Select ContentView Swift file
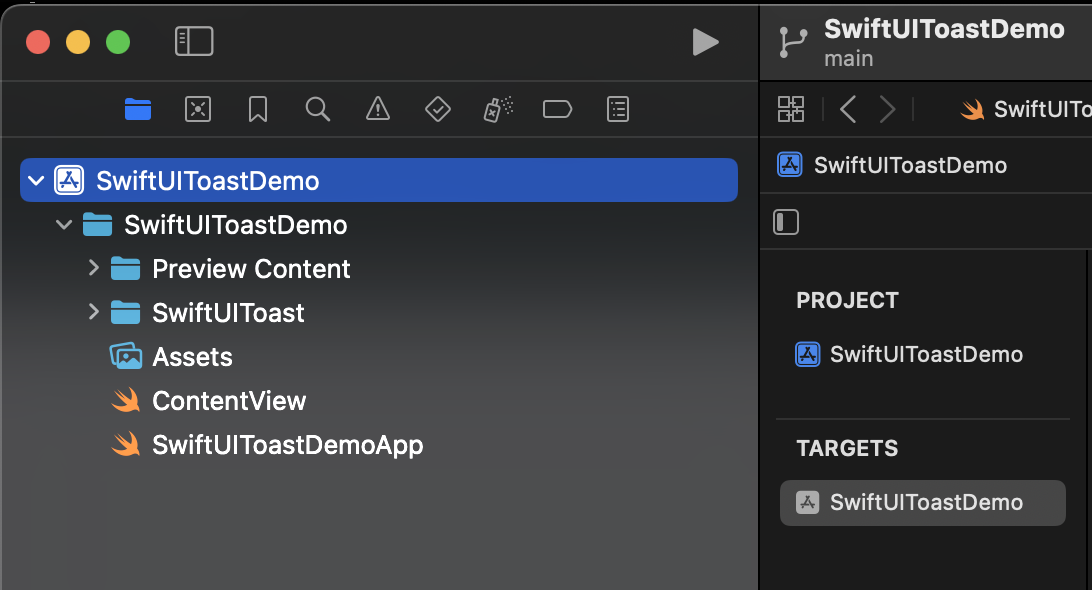1092x590 pixels. click(229, 401)
